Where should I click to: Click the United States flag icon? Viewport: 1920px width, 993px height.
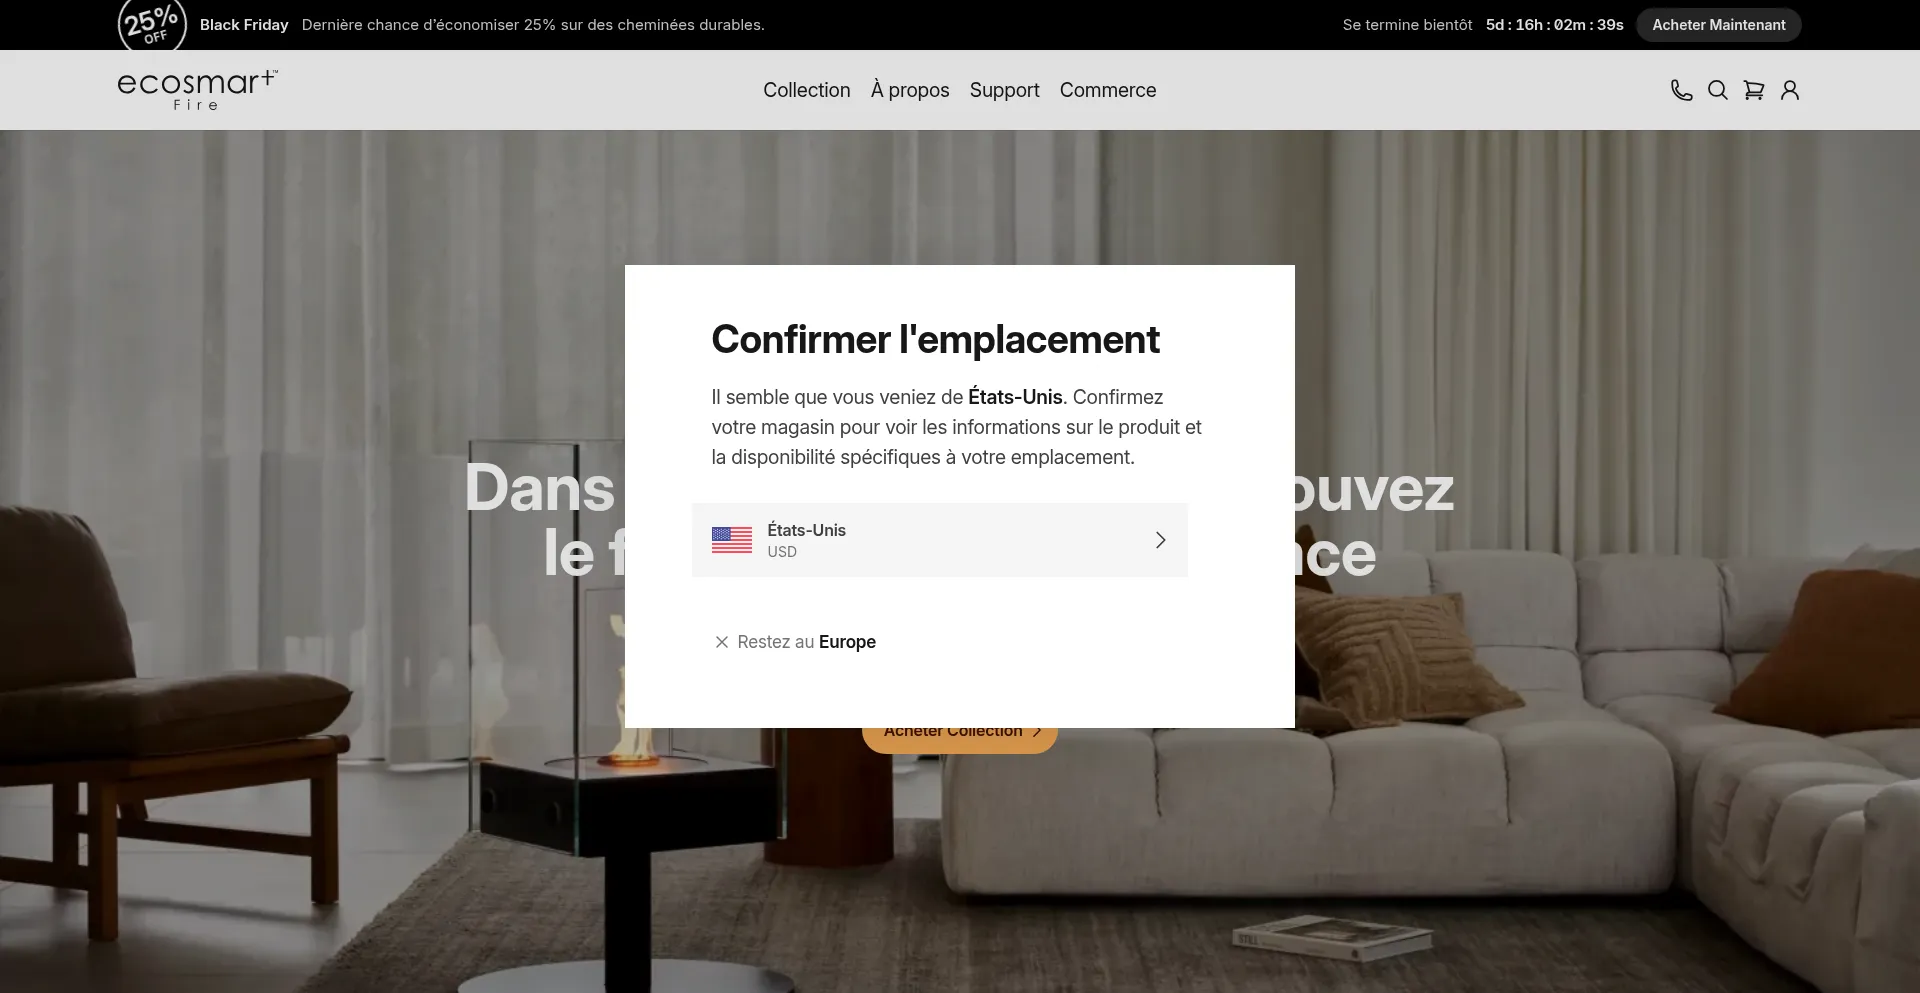732,540
